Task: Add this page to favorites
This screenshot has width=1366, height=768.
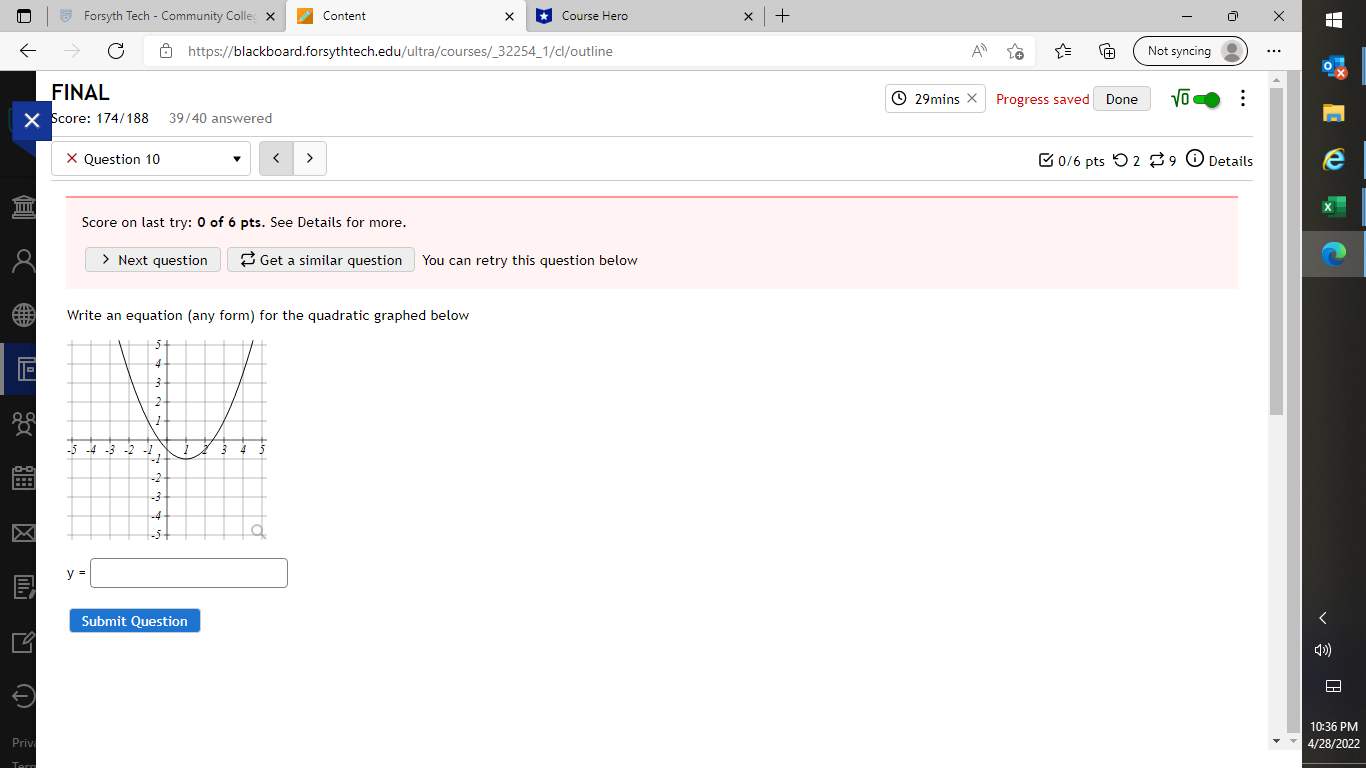Action: coord(1016,51)
